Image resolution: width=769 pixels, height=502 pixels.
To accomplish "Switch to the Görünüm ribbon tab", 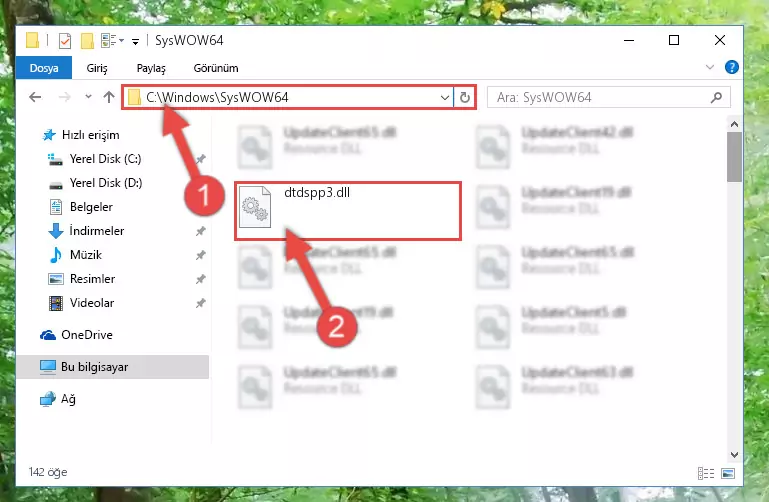I will (216, 68).
